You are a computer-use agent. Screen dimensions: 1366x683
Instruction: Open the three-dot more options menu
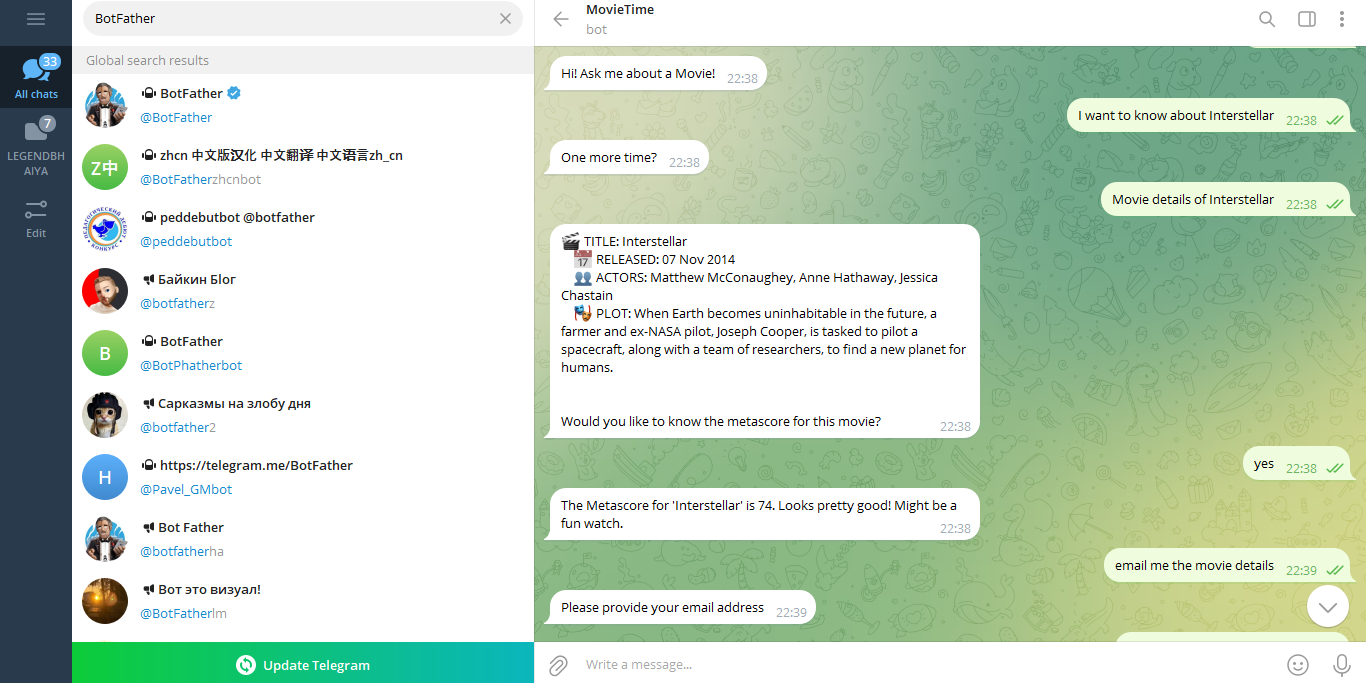click(1342, 19)
